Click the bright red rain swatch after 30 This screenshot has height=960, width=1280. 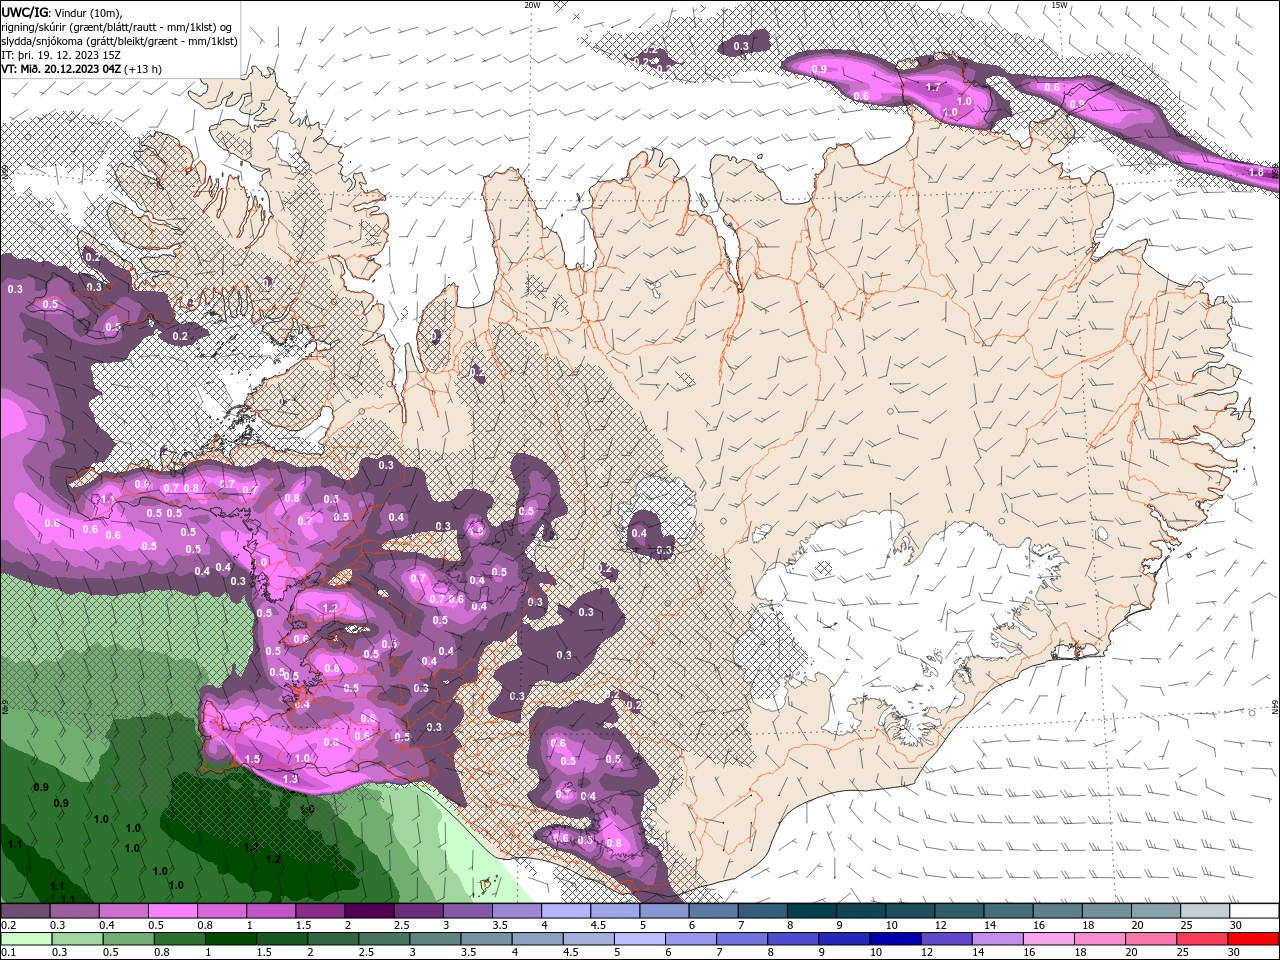[x=1253, y=939]
